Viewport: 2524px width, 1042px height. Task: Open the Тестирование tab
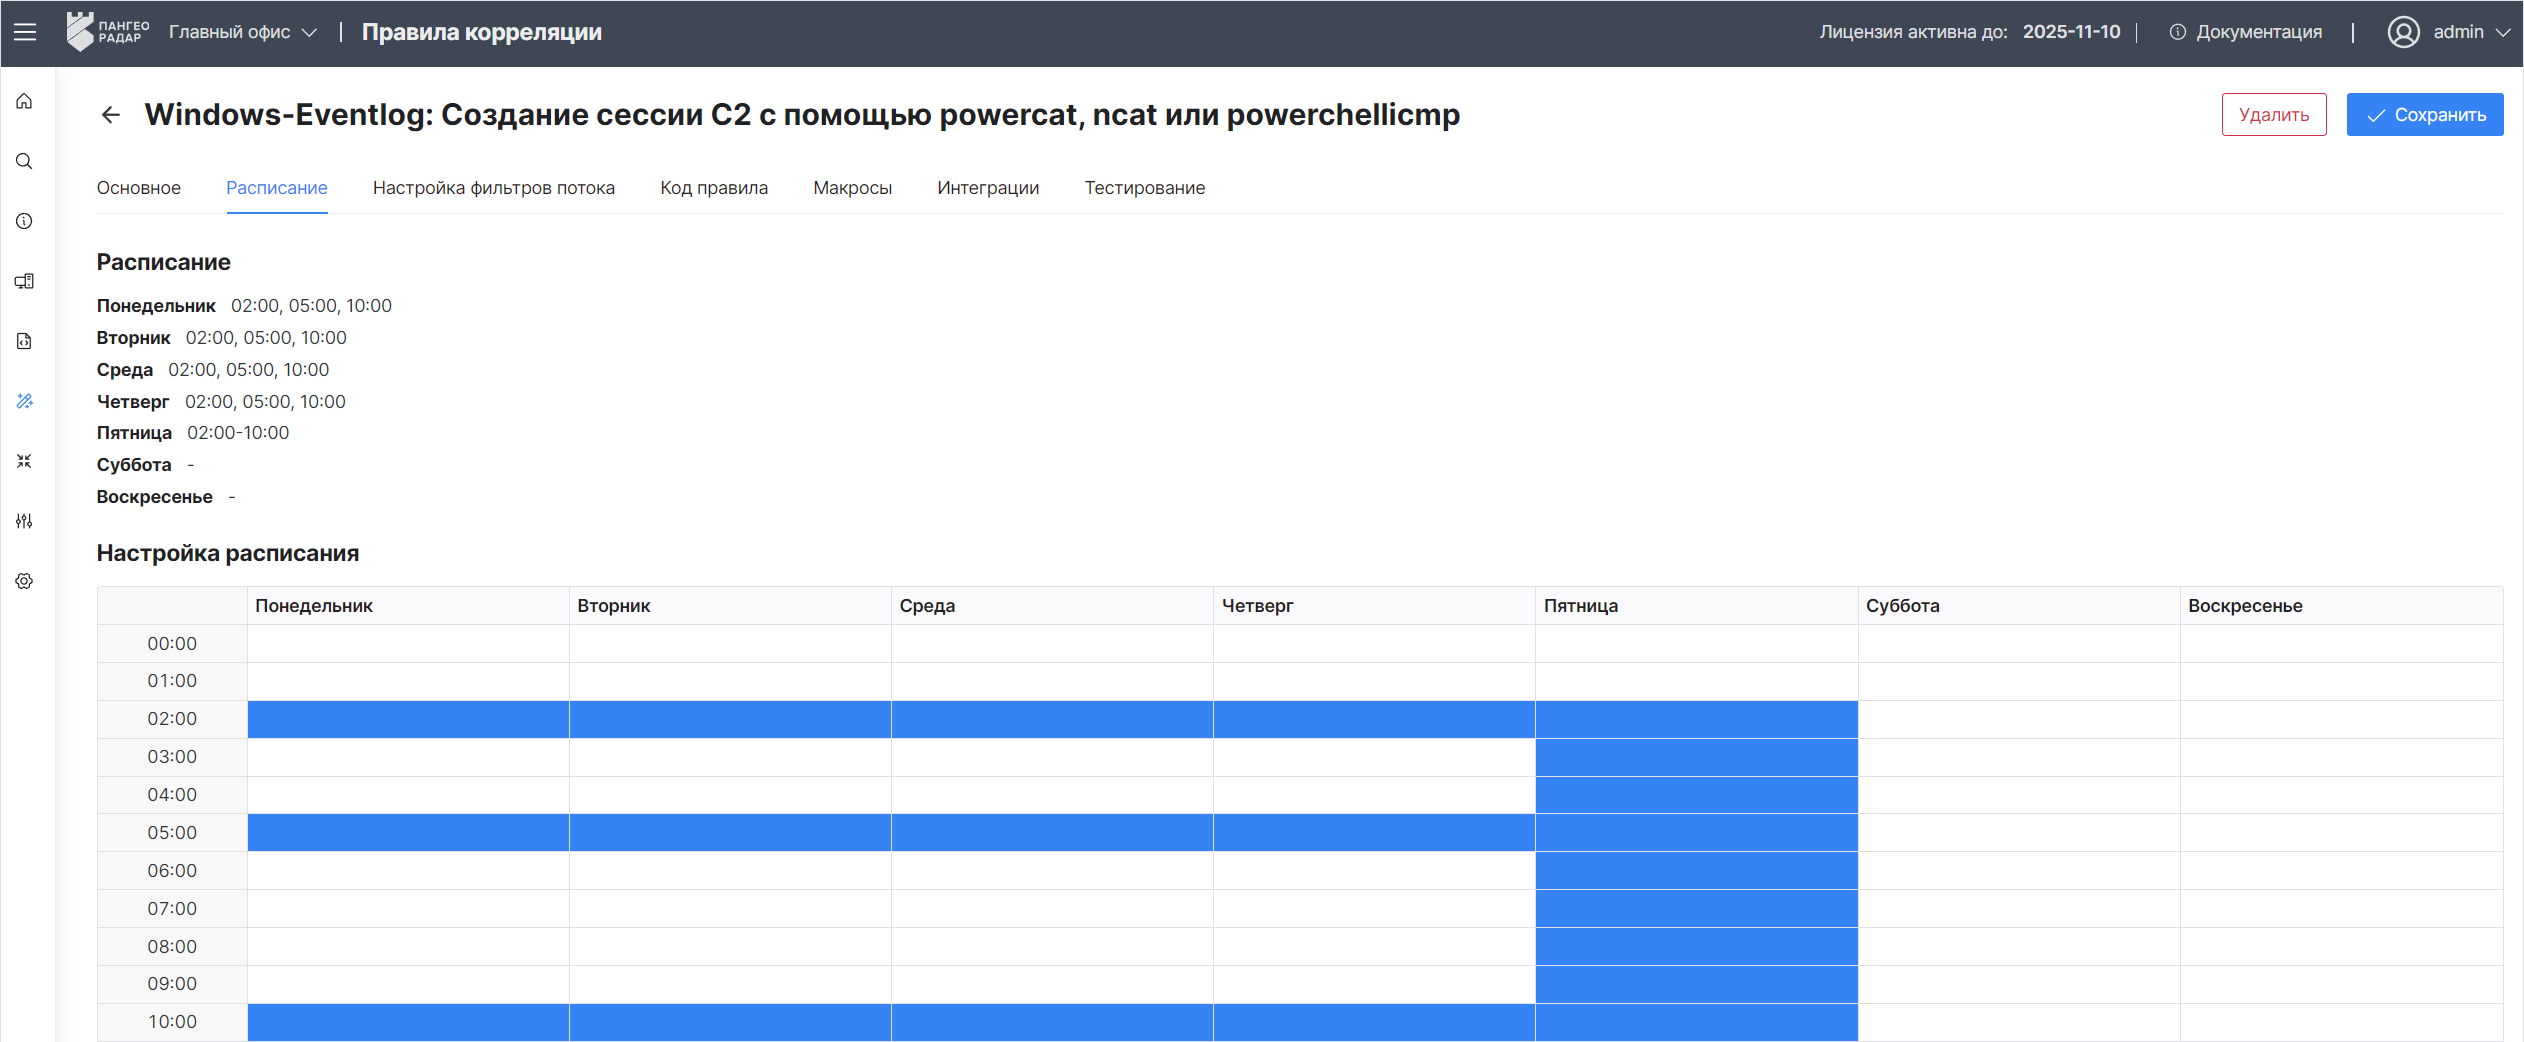1144,188
